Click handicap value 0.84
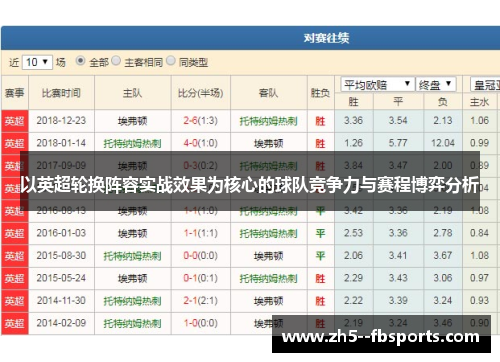 [479, 233]
